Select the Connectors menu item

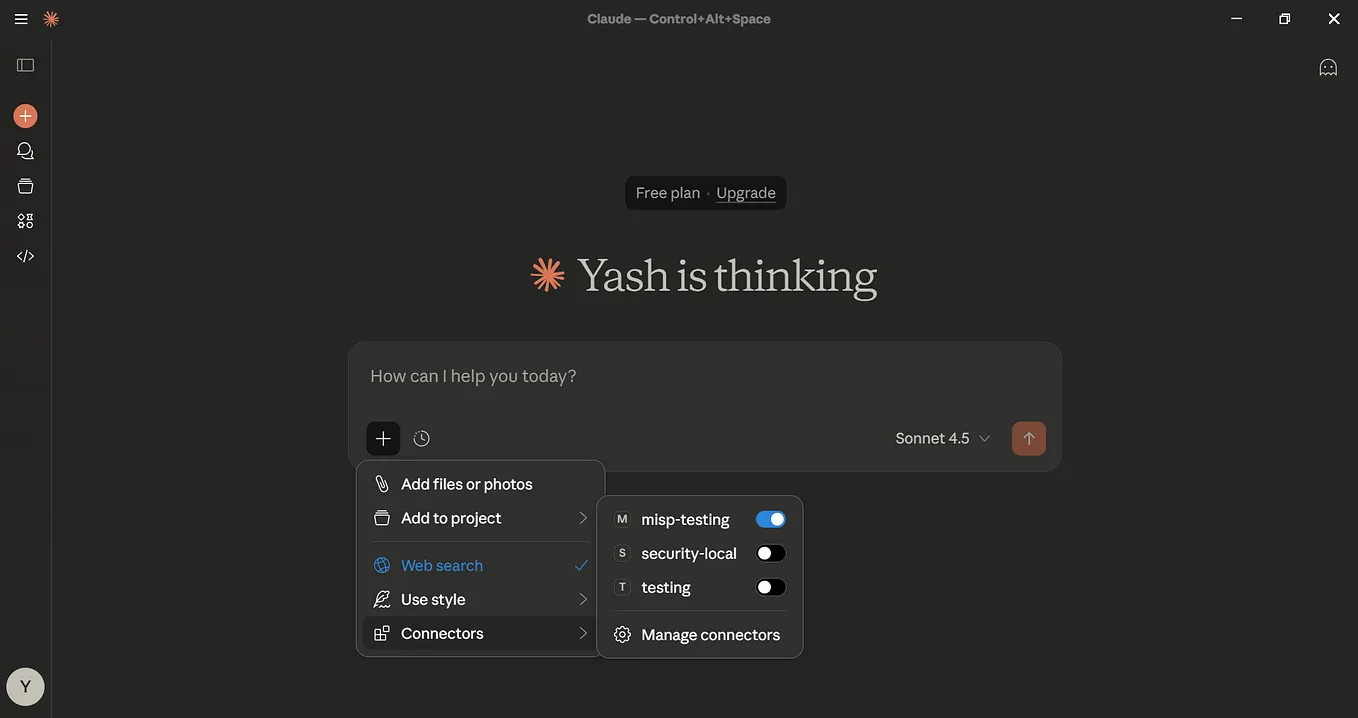click(481, 634)
